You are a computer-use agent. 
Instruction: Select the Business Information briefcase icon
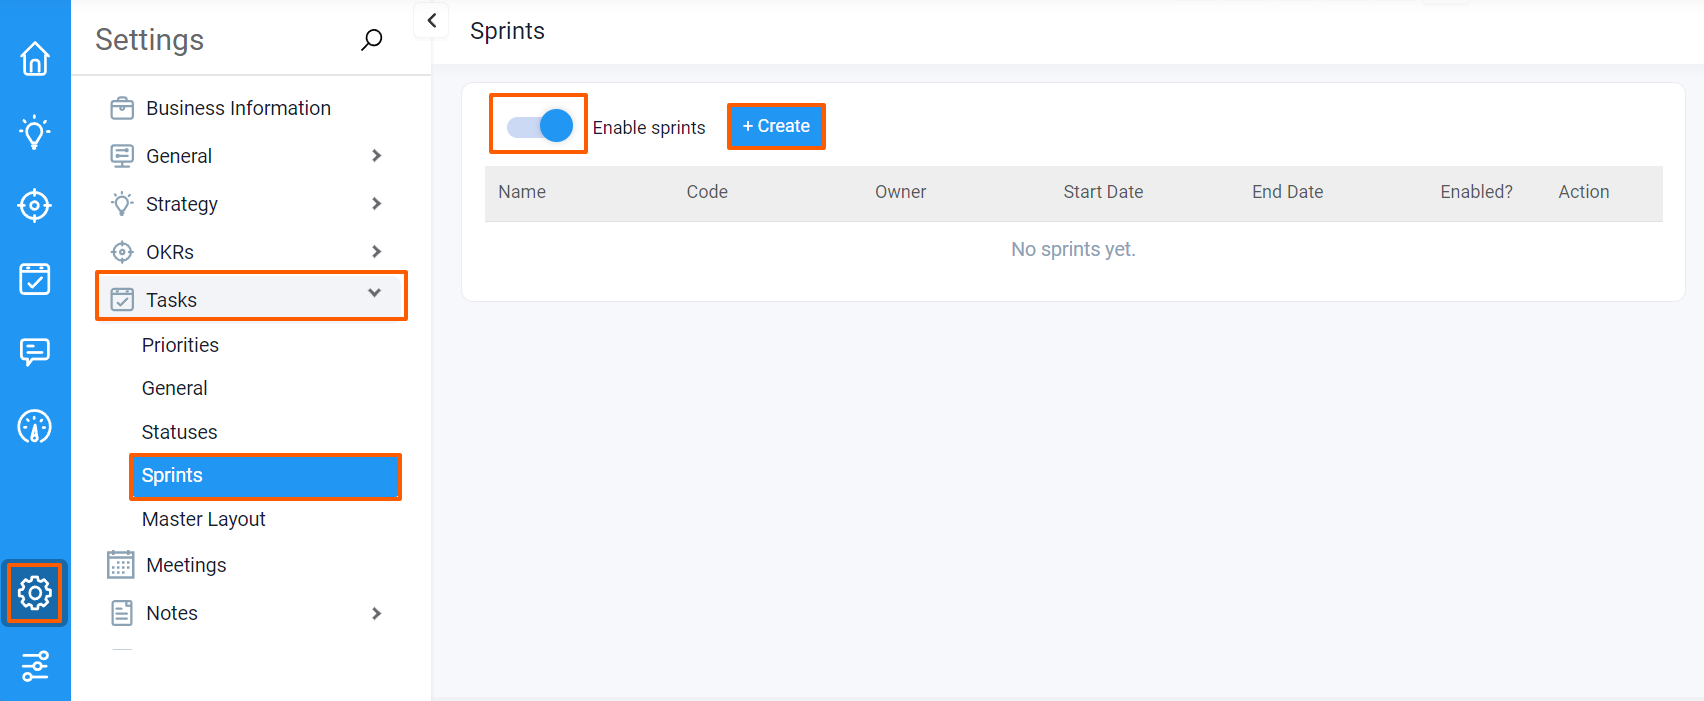121,107
